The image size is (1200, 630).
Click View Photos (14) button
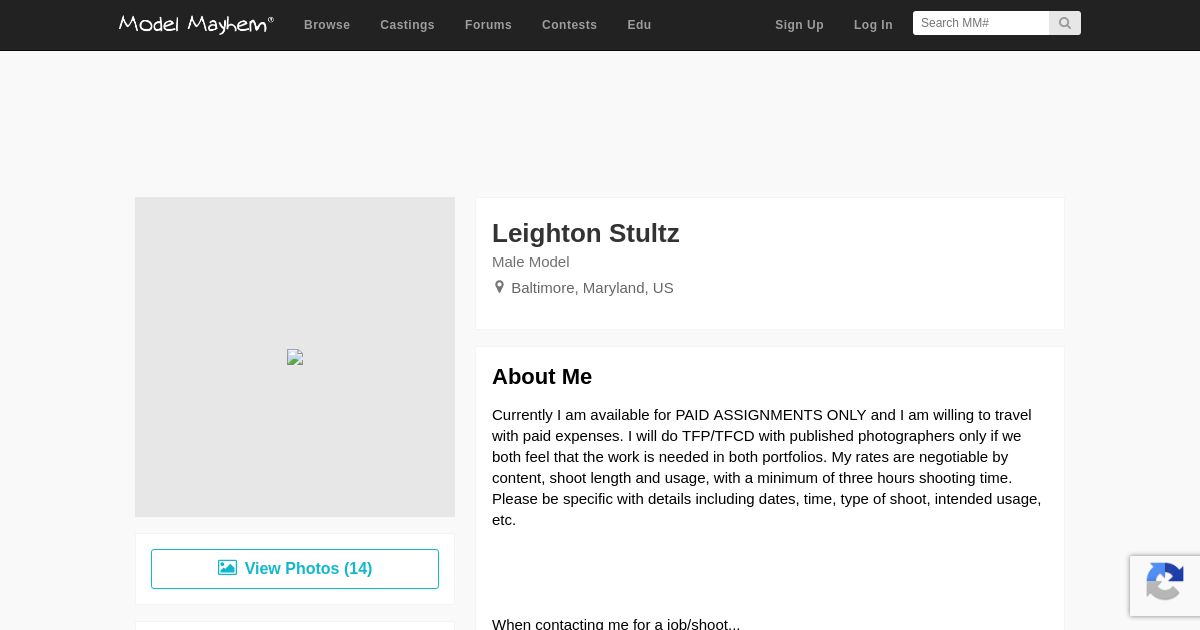pyautogui.click(x=295, y=569)
